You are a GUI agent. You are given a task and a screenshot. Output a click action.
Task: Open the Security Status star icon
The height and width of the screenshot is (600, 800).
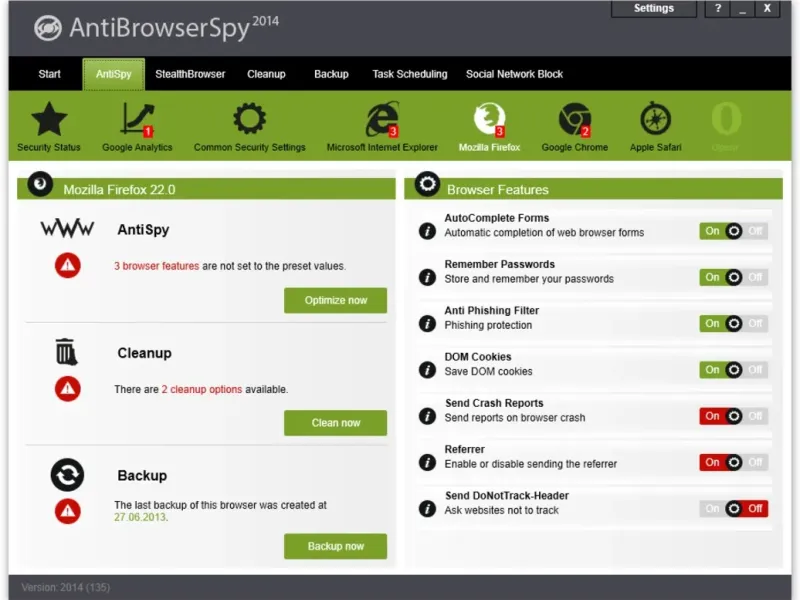pyautogui.click(x=49, y=119)
